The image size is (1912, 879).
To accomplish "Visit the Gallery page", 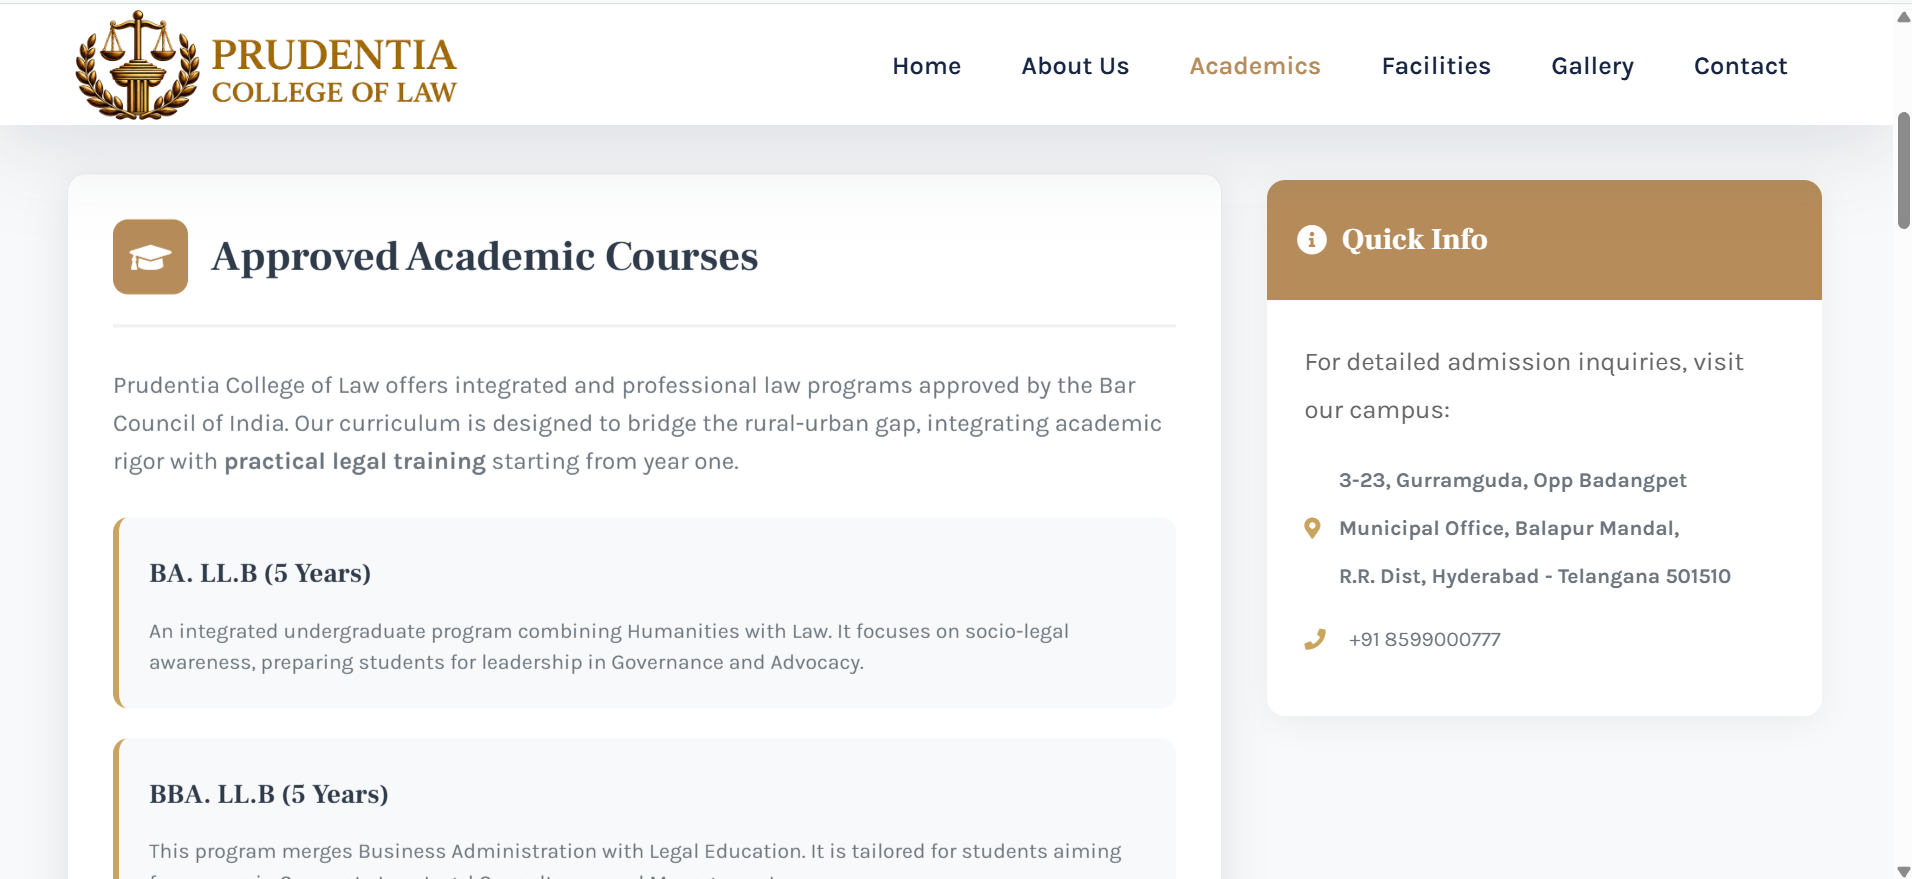I will coord(1592,66).
